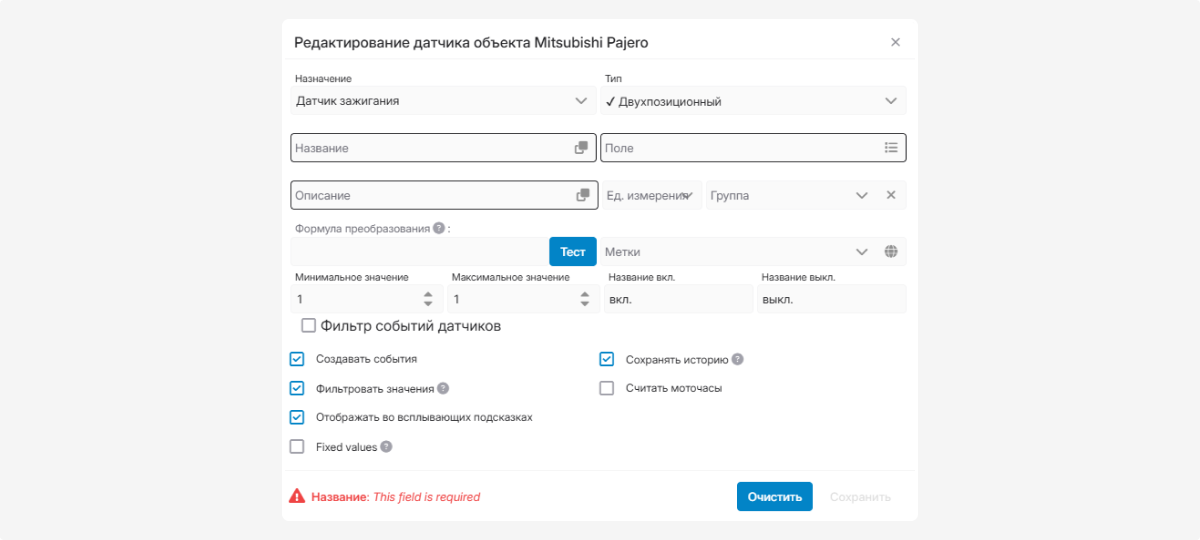This screenshot has width=1200, height=540.
Task: Uncheck Создавать события checkbox
Action: point(297,359)
